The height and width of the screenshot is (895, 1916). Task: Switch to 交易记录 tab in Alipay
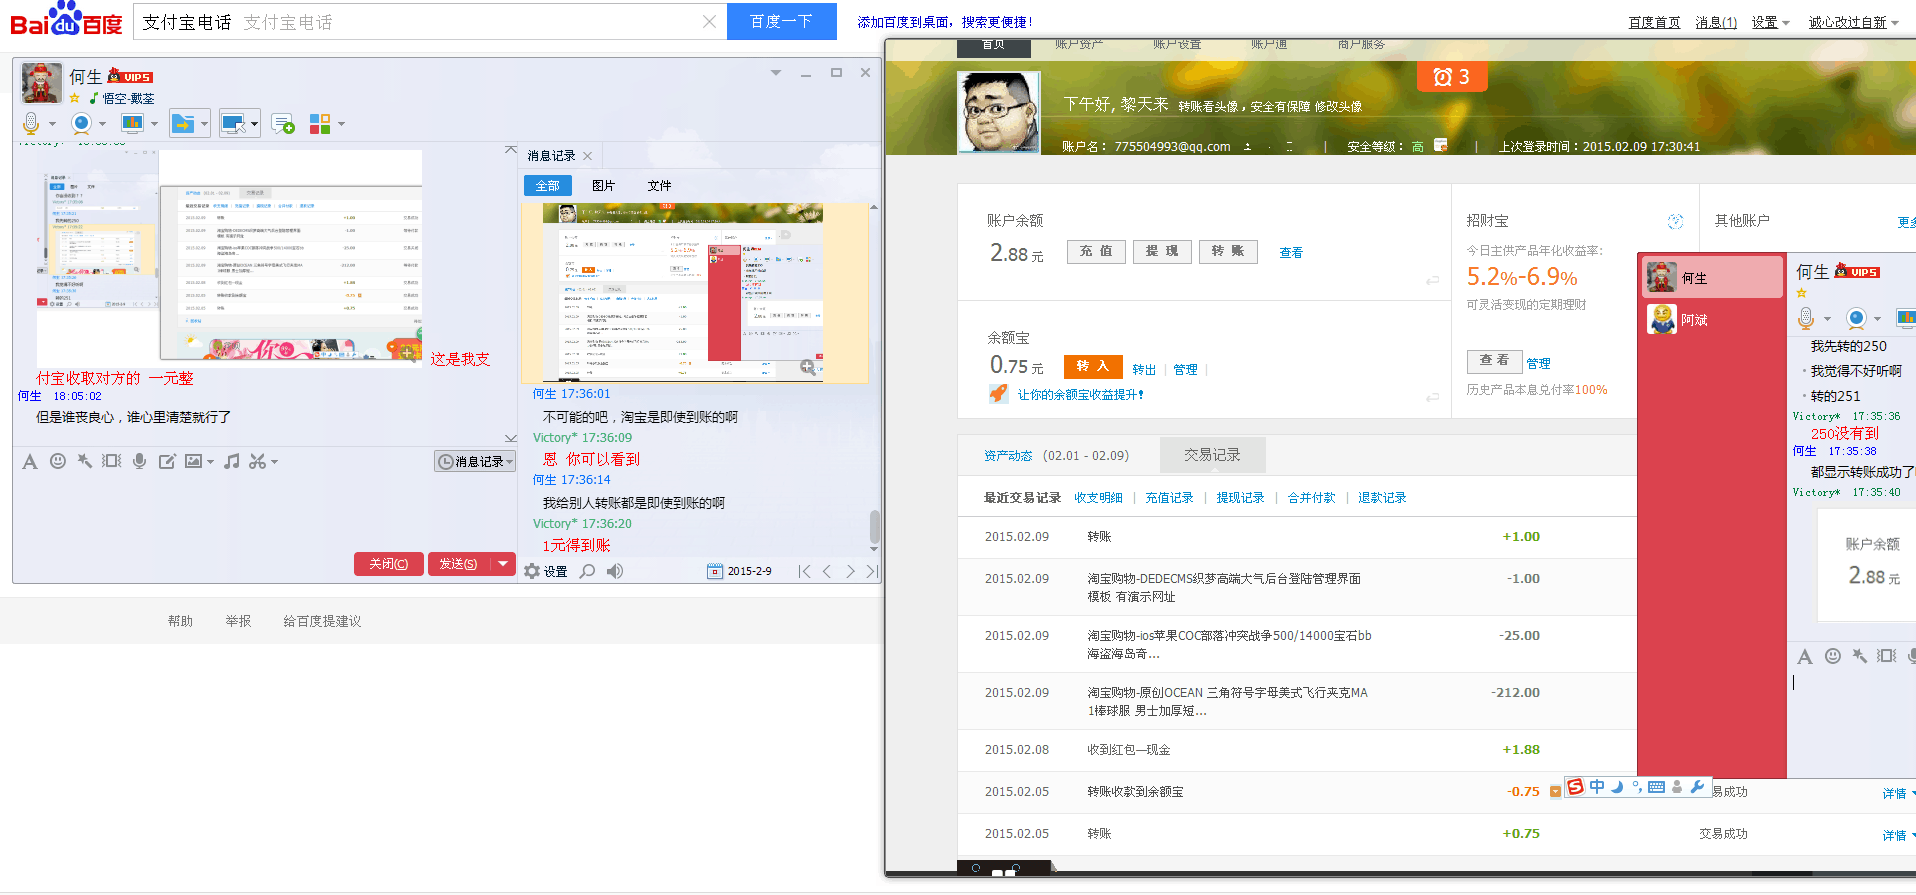click(1212, 455)
